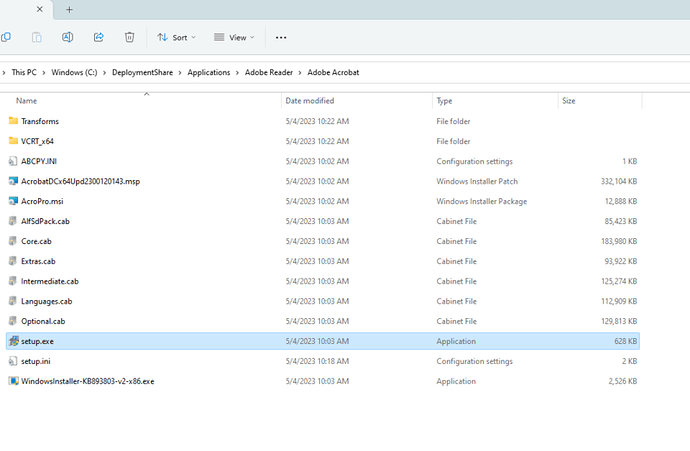Select the Transforms folder icon
The width and height of the screenshot is (690, 451).
[13, 121]
